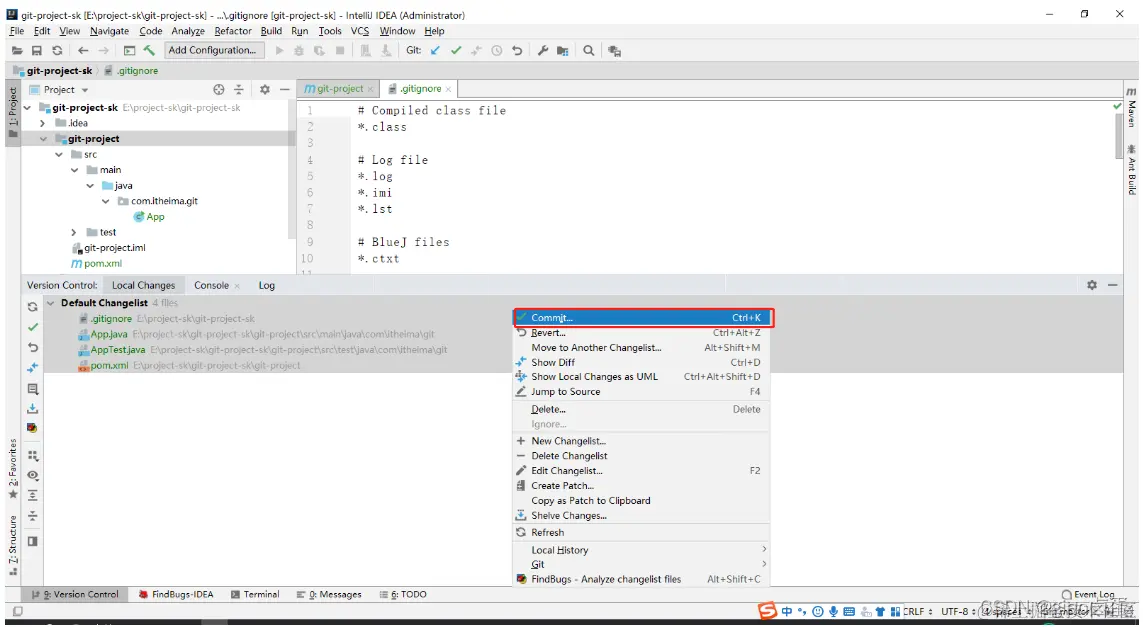Expand the .idea folder
1143x627 pixels.
click(43, 123)
